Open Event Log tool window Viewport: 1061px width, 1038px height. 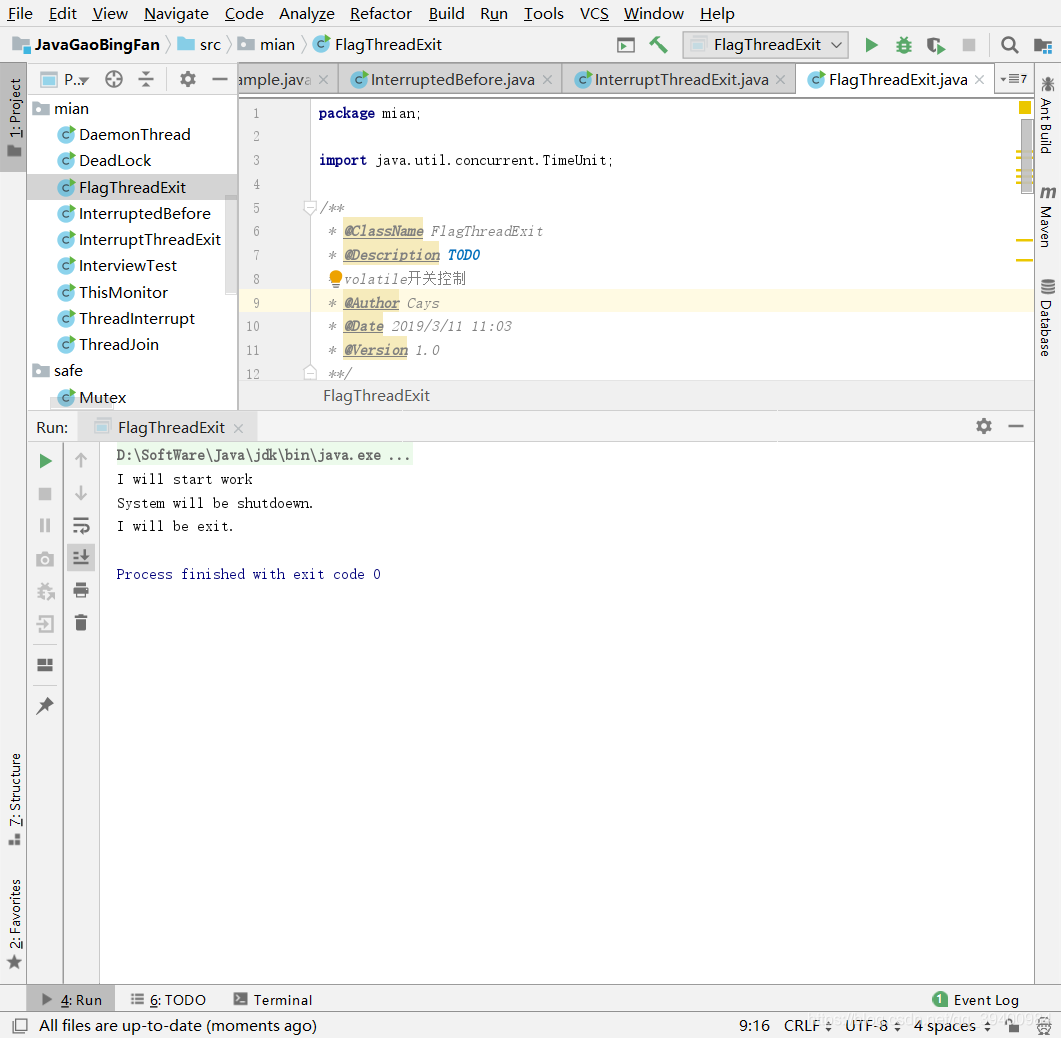[976, 1000]
